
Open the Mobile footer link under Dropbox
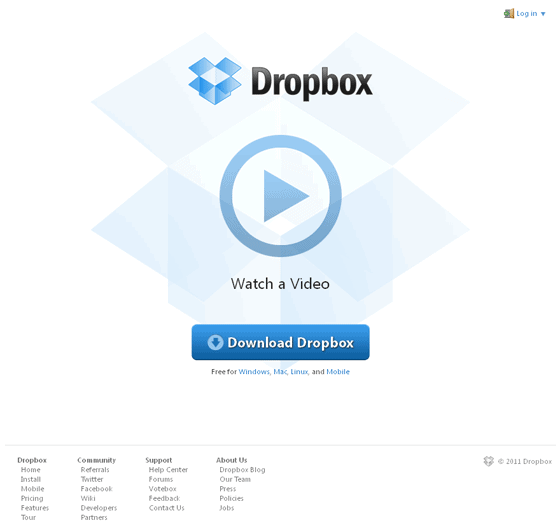(x=32, y=489)
